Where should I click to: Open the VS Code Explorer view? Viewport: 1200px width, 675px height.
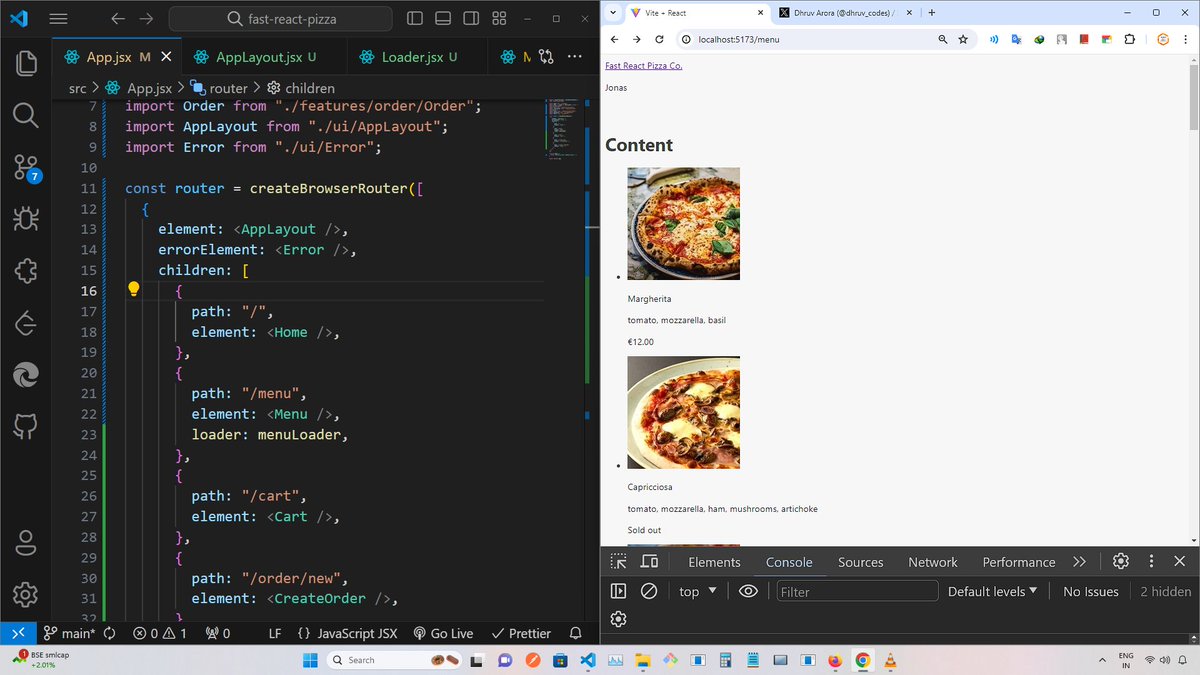pos(26,62)
